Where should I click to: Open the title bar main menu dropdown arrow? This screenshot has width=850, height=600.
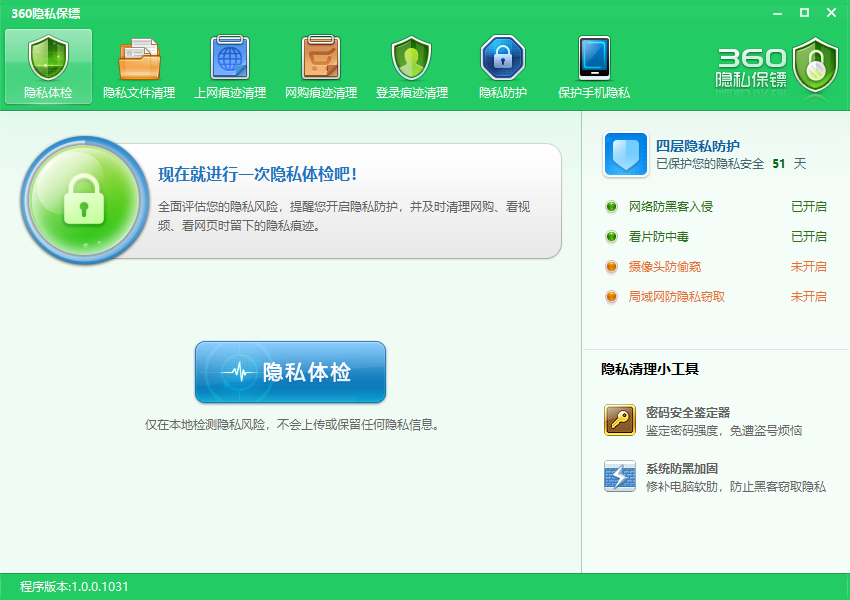point(776,13)
